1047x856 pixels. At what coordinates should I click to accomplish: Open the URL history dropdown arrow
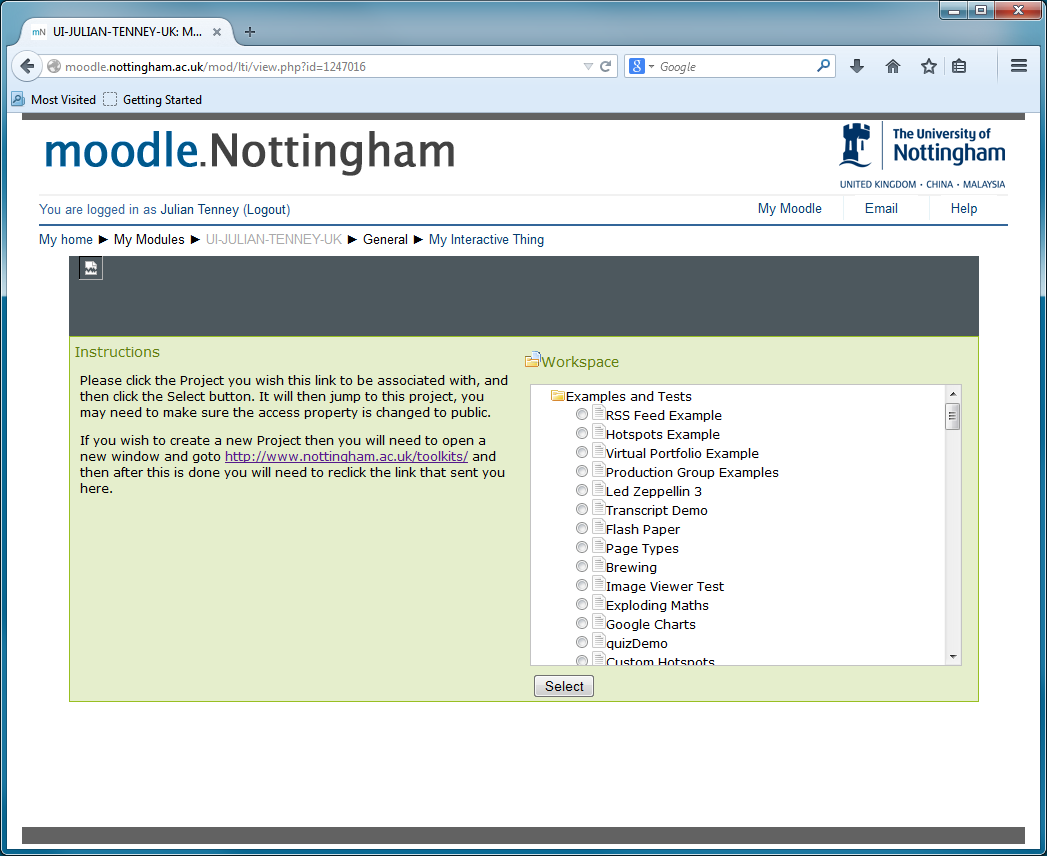588,66
